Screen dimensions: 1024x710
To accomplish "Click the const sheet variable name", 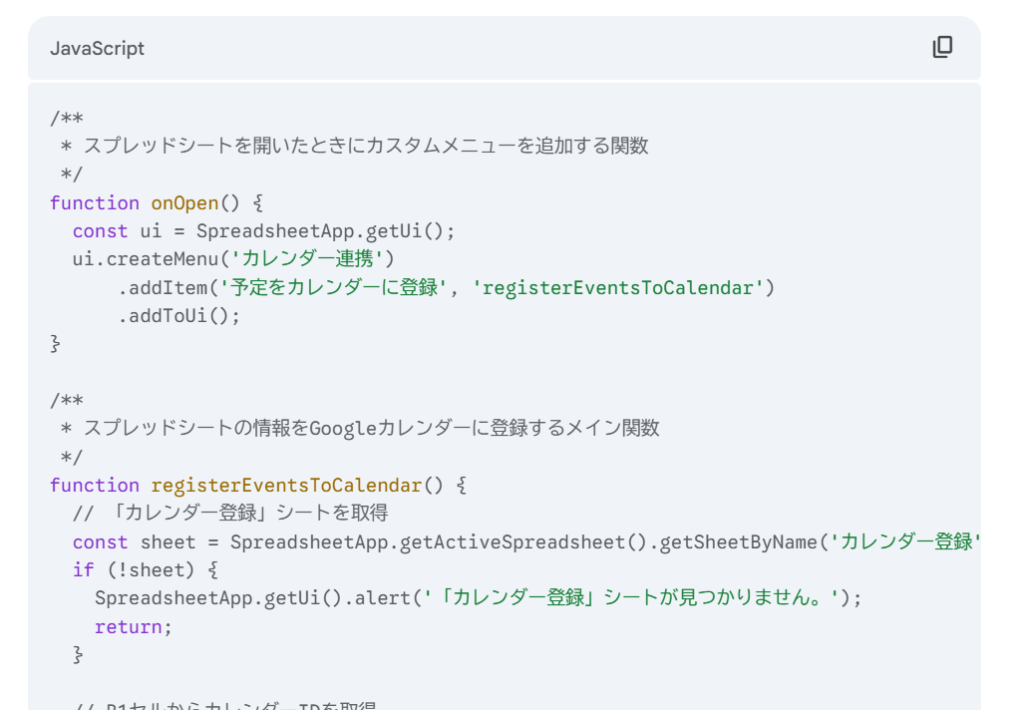I will (168, 542).
